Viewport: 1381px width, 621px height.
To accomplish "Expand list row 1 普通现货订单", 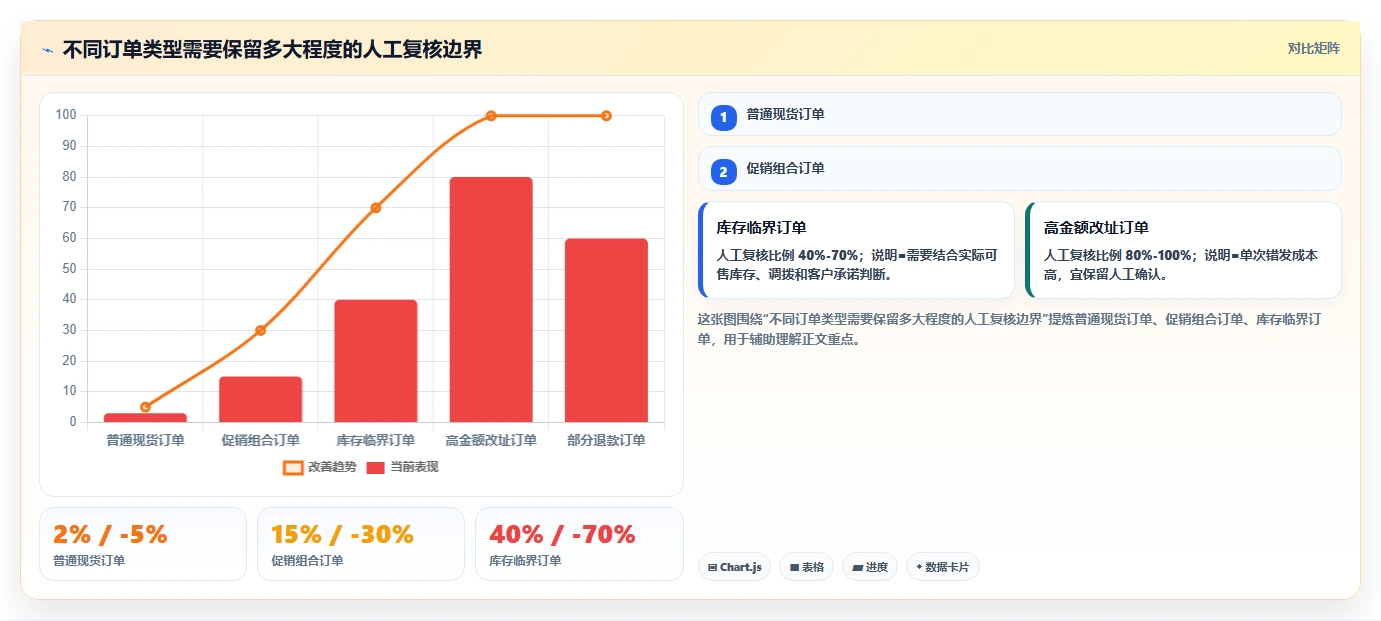I will [x=1019, y=114].
